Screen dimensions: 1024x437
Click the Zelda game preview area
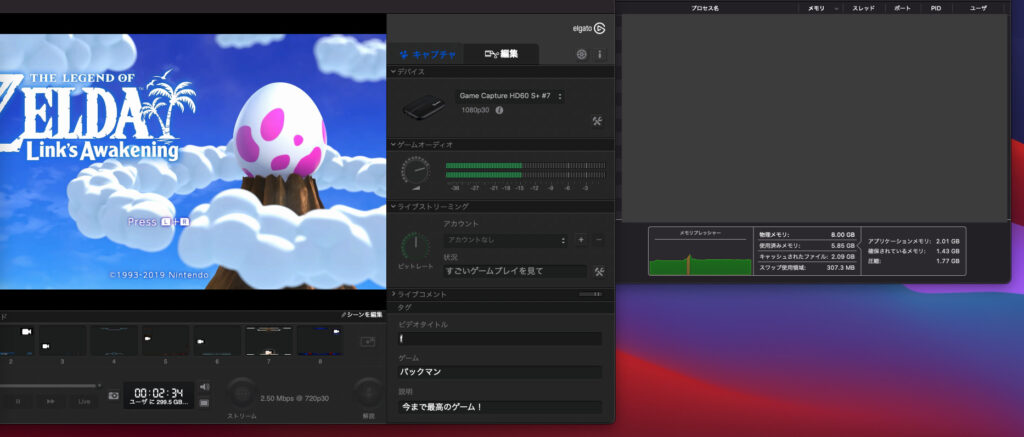193,161
